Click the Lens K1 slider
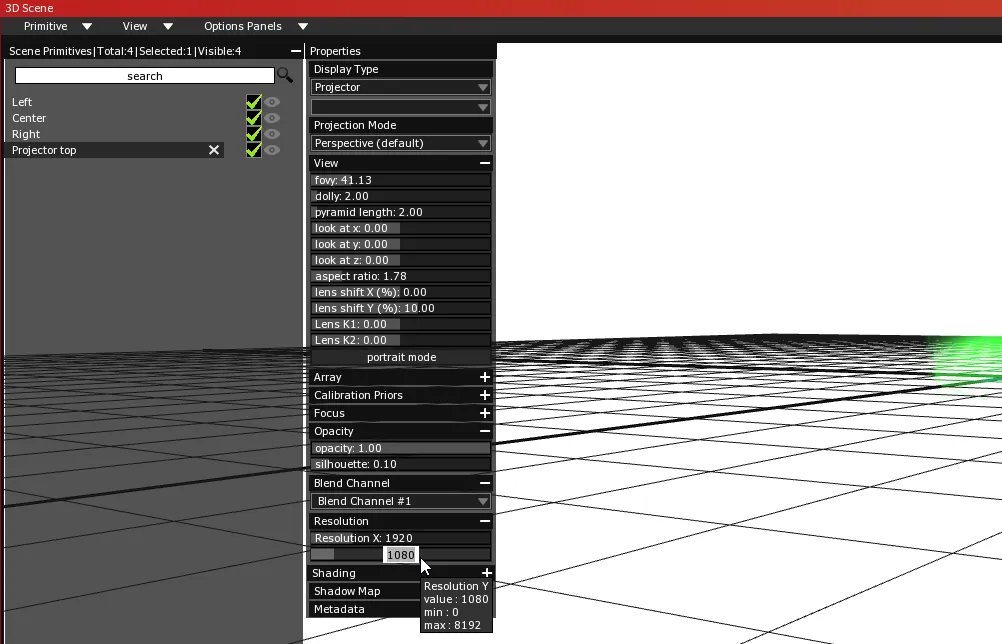This screenshot has height=644, width=1002. click(401, 324)
